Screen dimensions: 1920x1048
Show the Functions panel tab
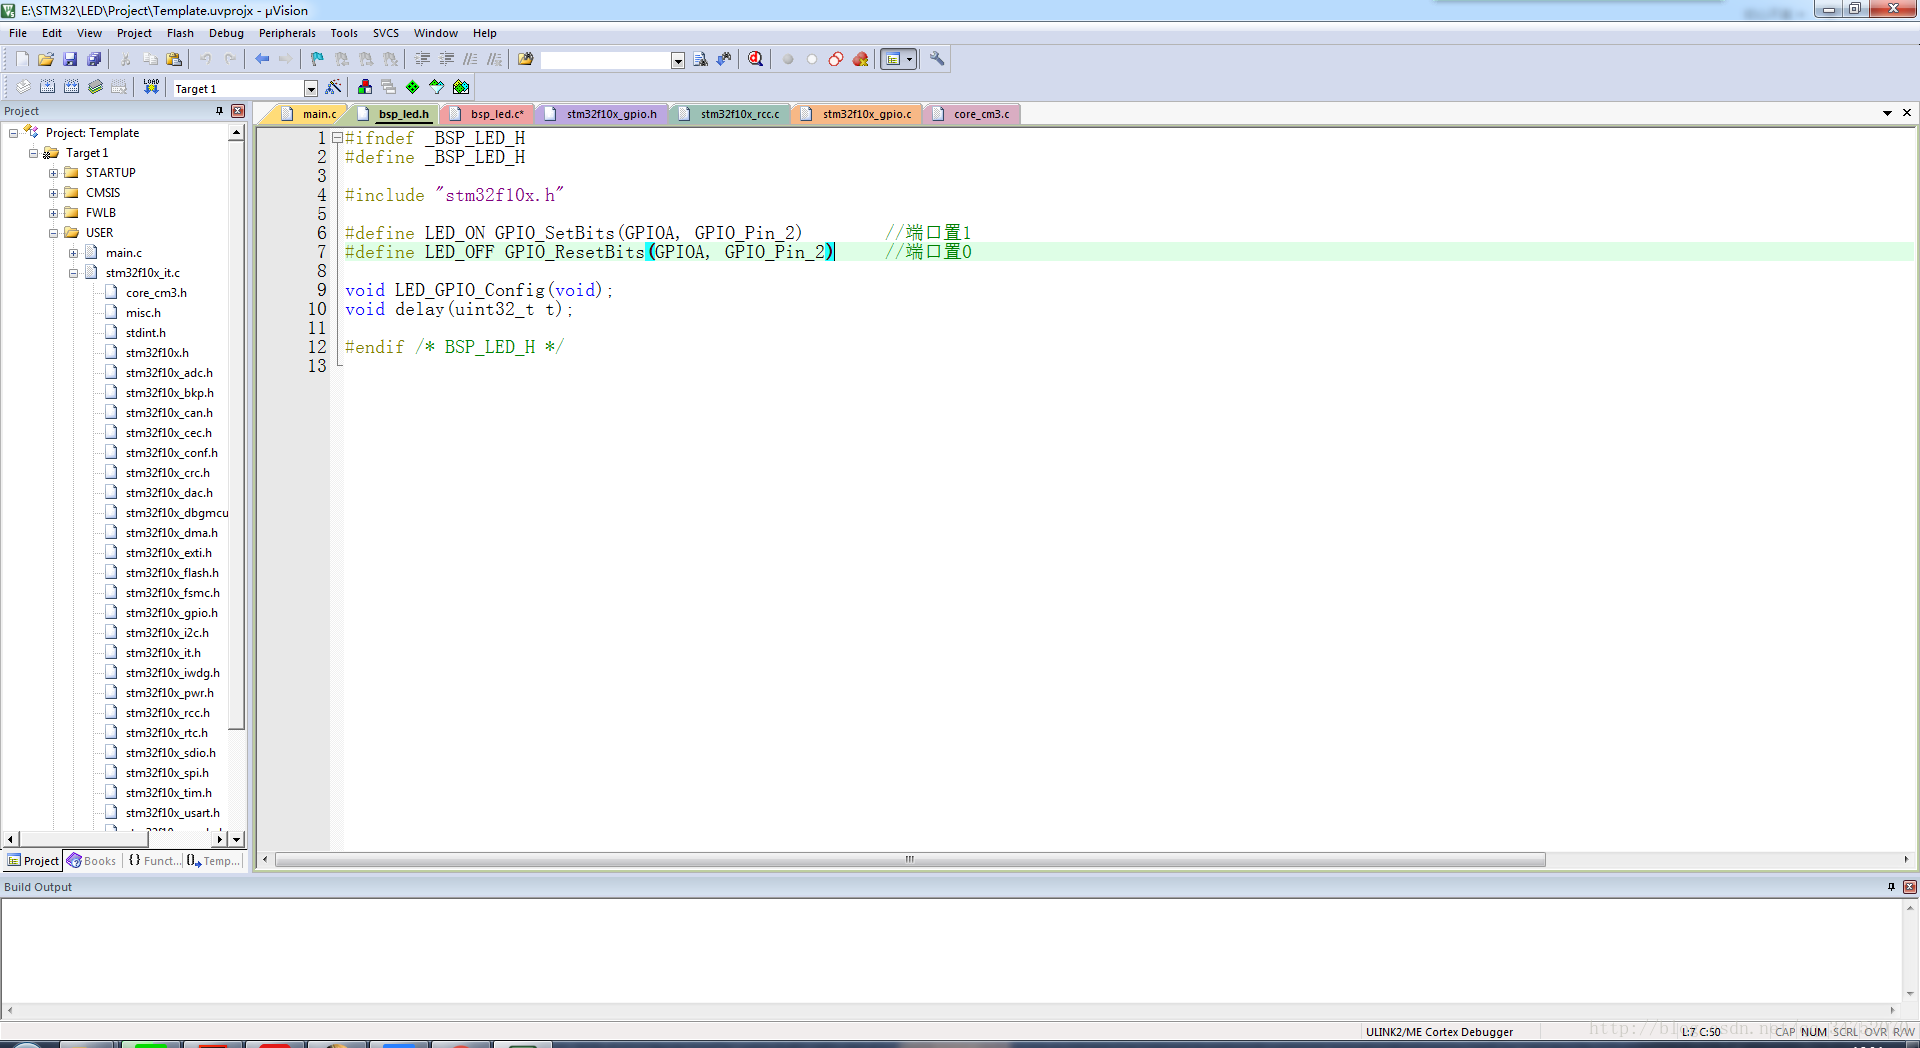[x=155, y=861]
